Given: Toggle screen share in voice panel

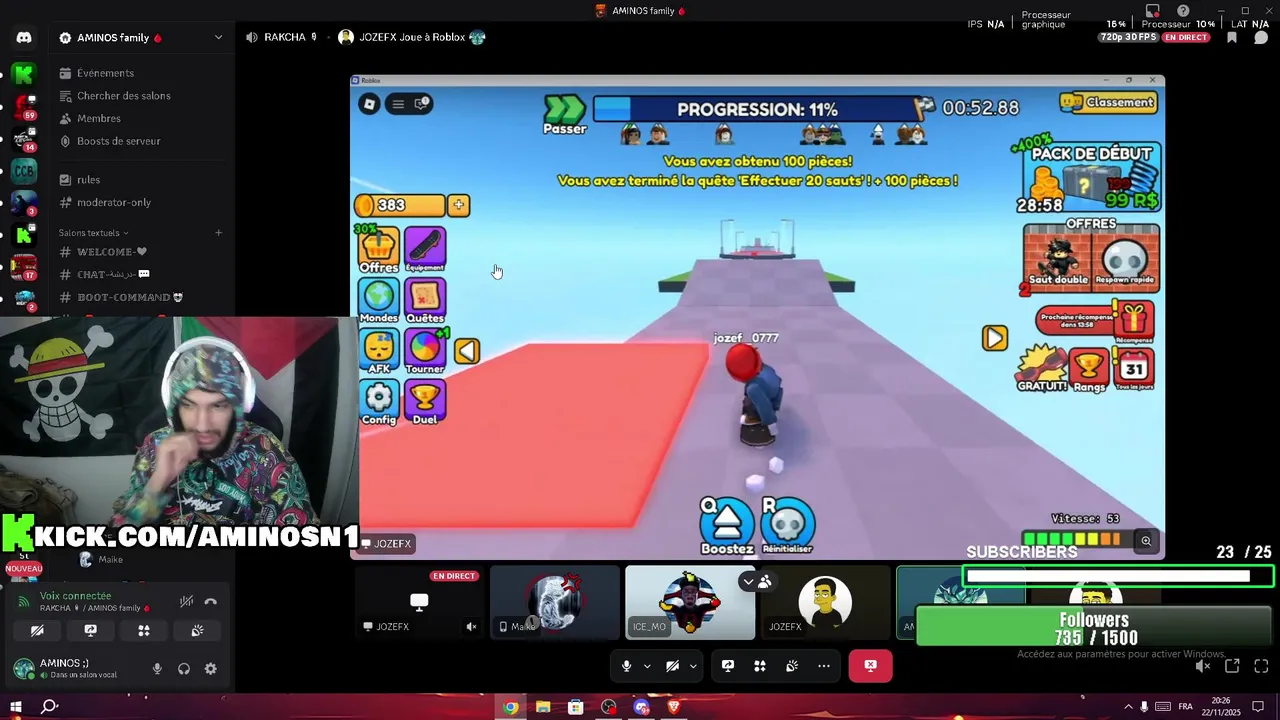Looking at the screenshot, I should click(90, 631).
